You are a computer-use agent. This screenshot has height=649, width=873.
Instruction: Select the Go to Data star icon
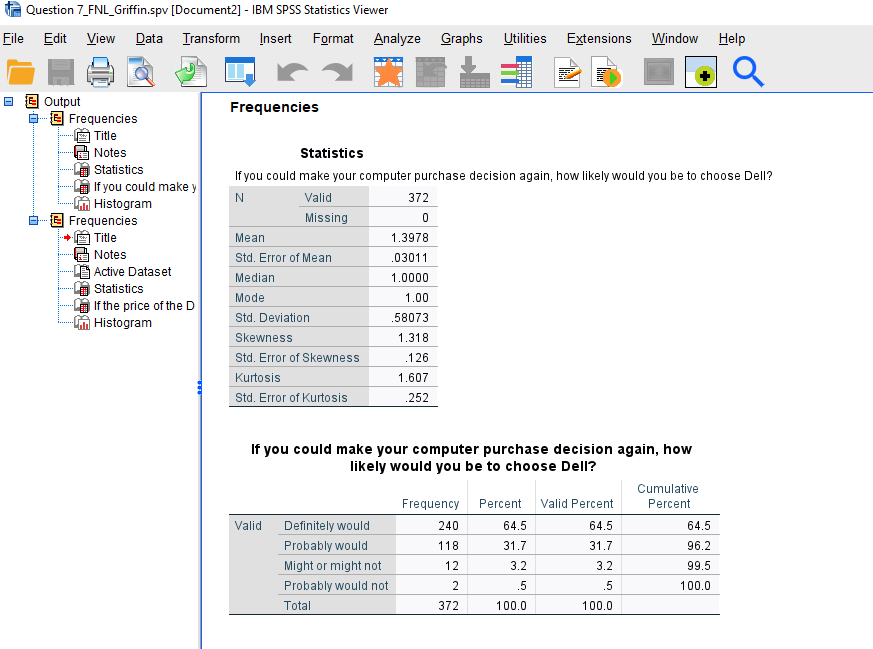[x=388, y=72]
